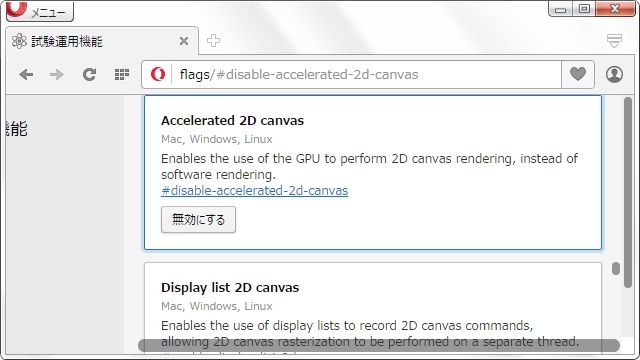Reload the page

[x=89, y=74]
